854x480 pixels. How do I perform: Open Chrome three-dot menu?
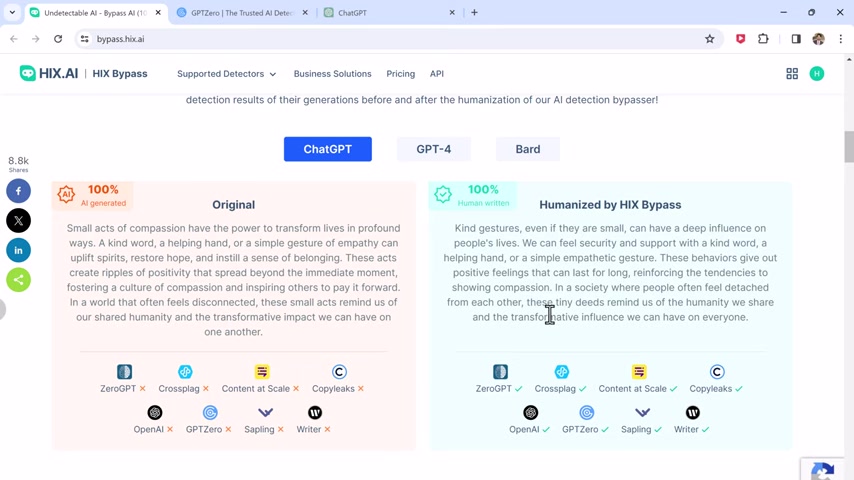click(840, 39)
